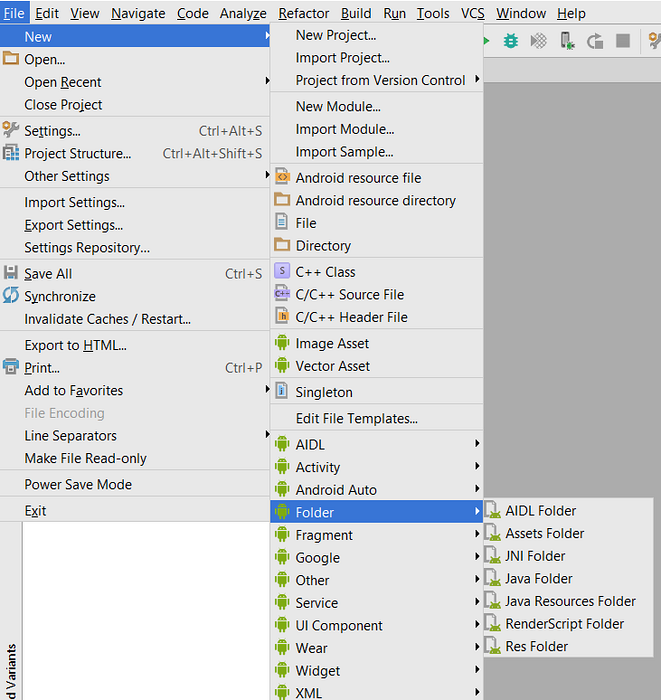Open the Refactor menu
661x700 pixels.
pyautogui.click(x=303, y=13)
